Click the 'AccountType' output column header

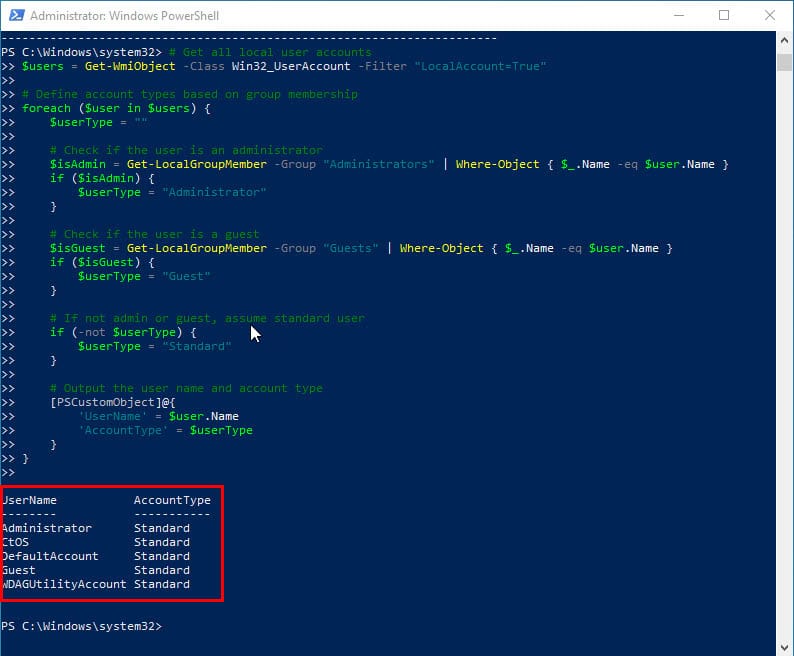[x=172, y=500]
